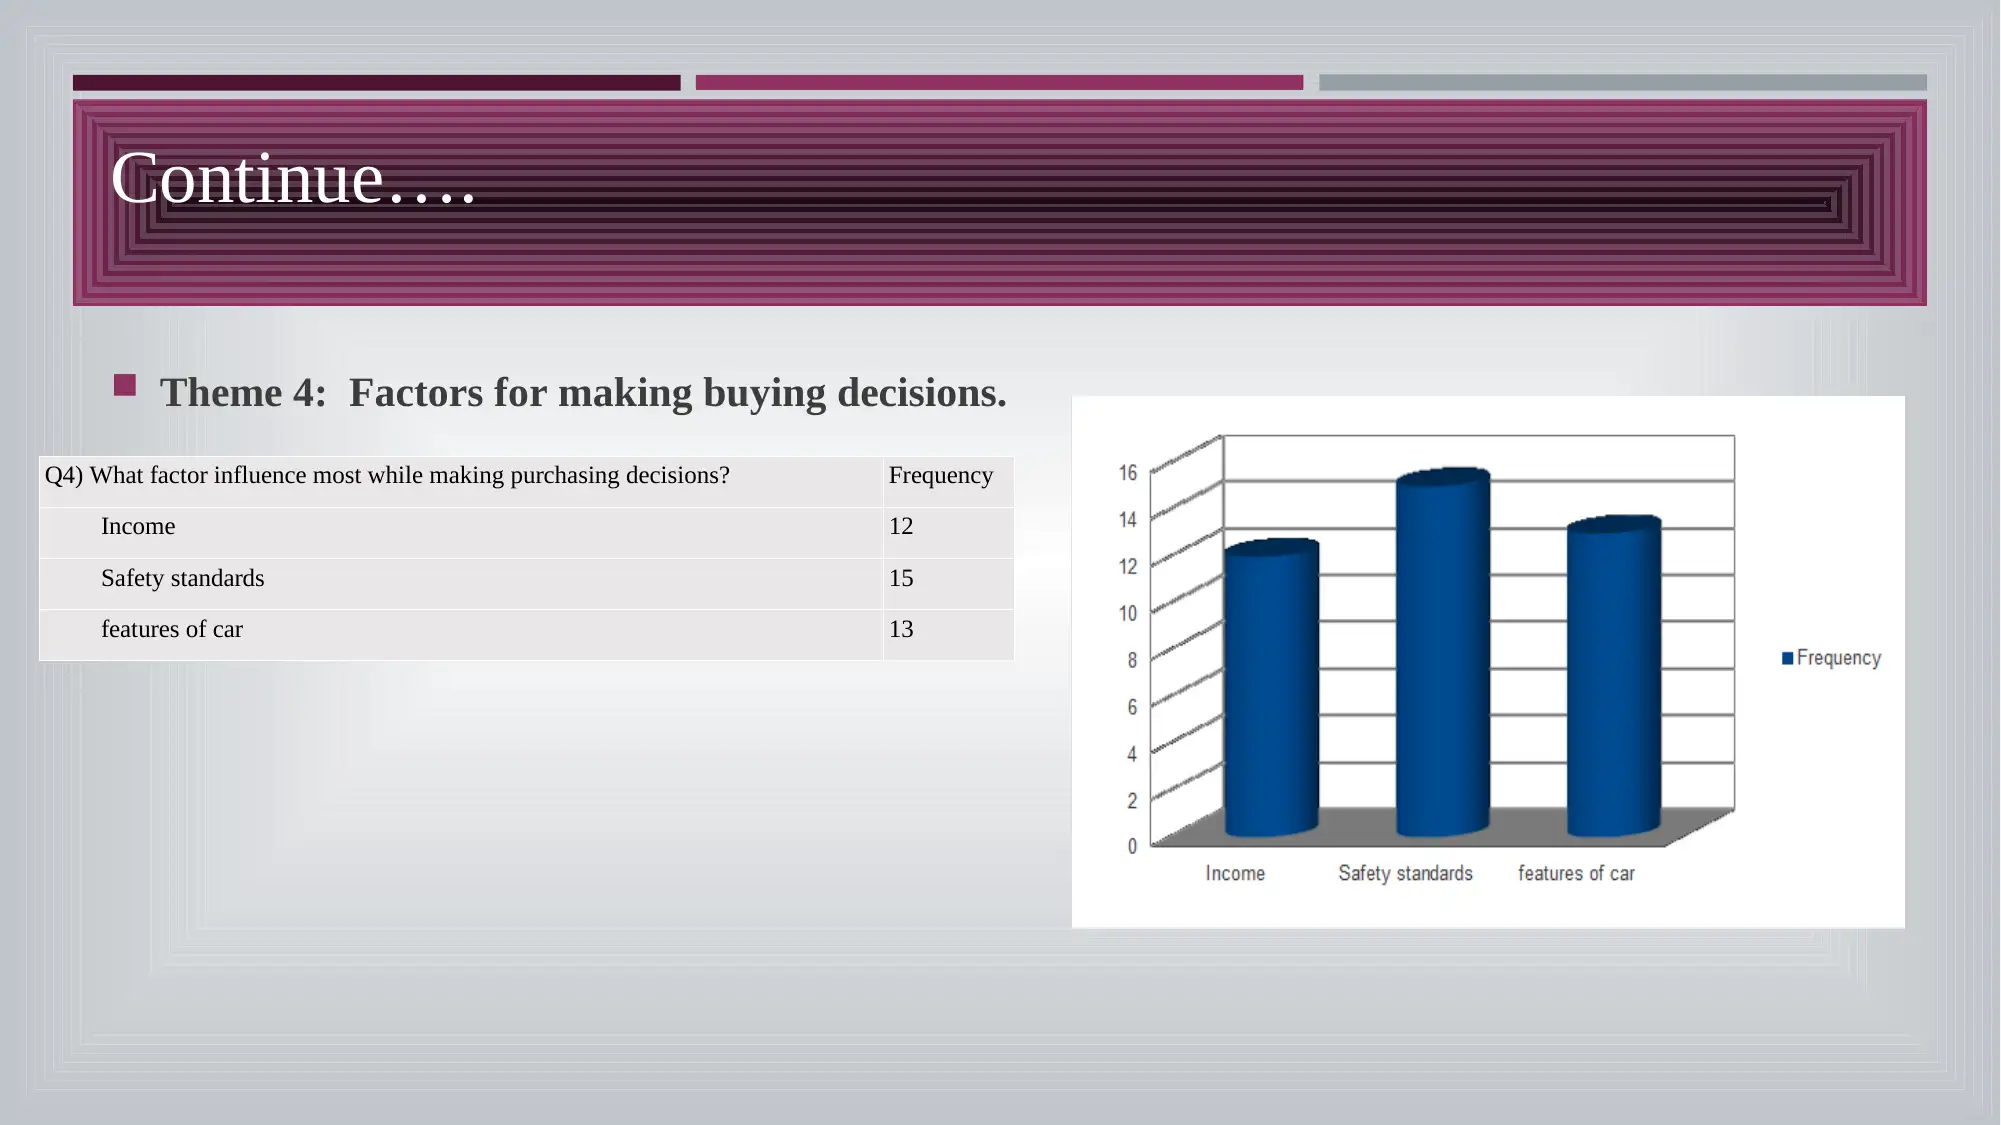Click the Q4 question header cell
This screenshot has width=2001, height=1125.
pyautogui.click(x=461, y=482)
